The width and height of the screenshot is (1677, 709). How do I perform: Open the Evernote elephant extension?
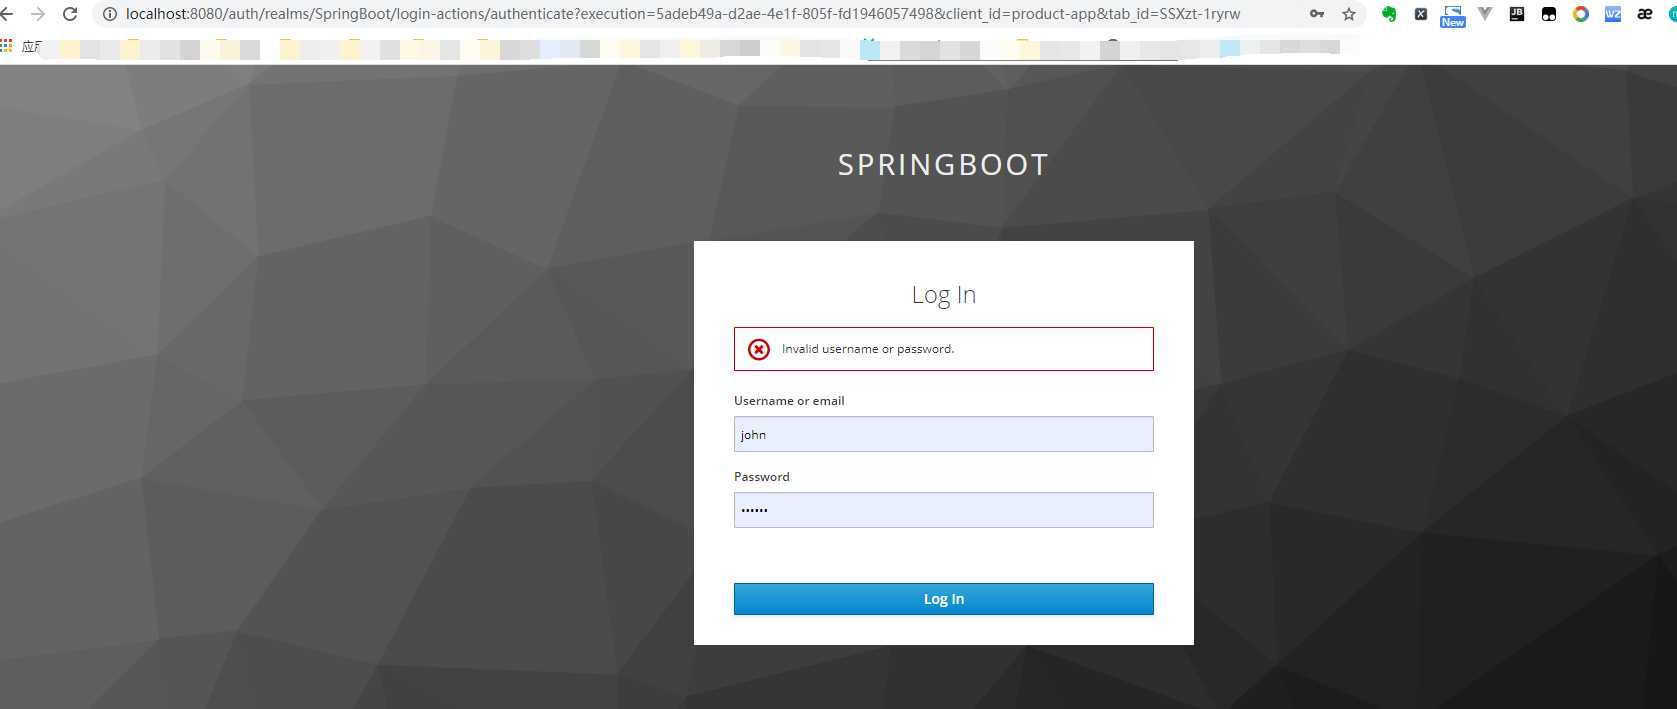1389,14
